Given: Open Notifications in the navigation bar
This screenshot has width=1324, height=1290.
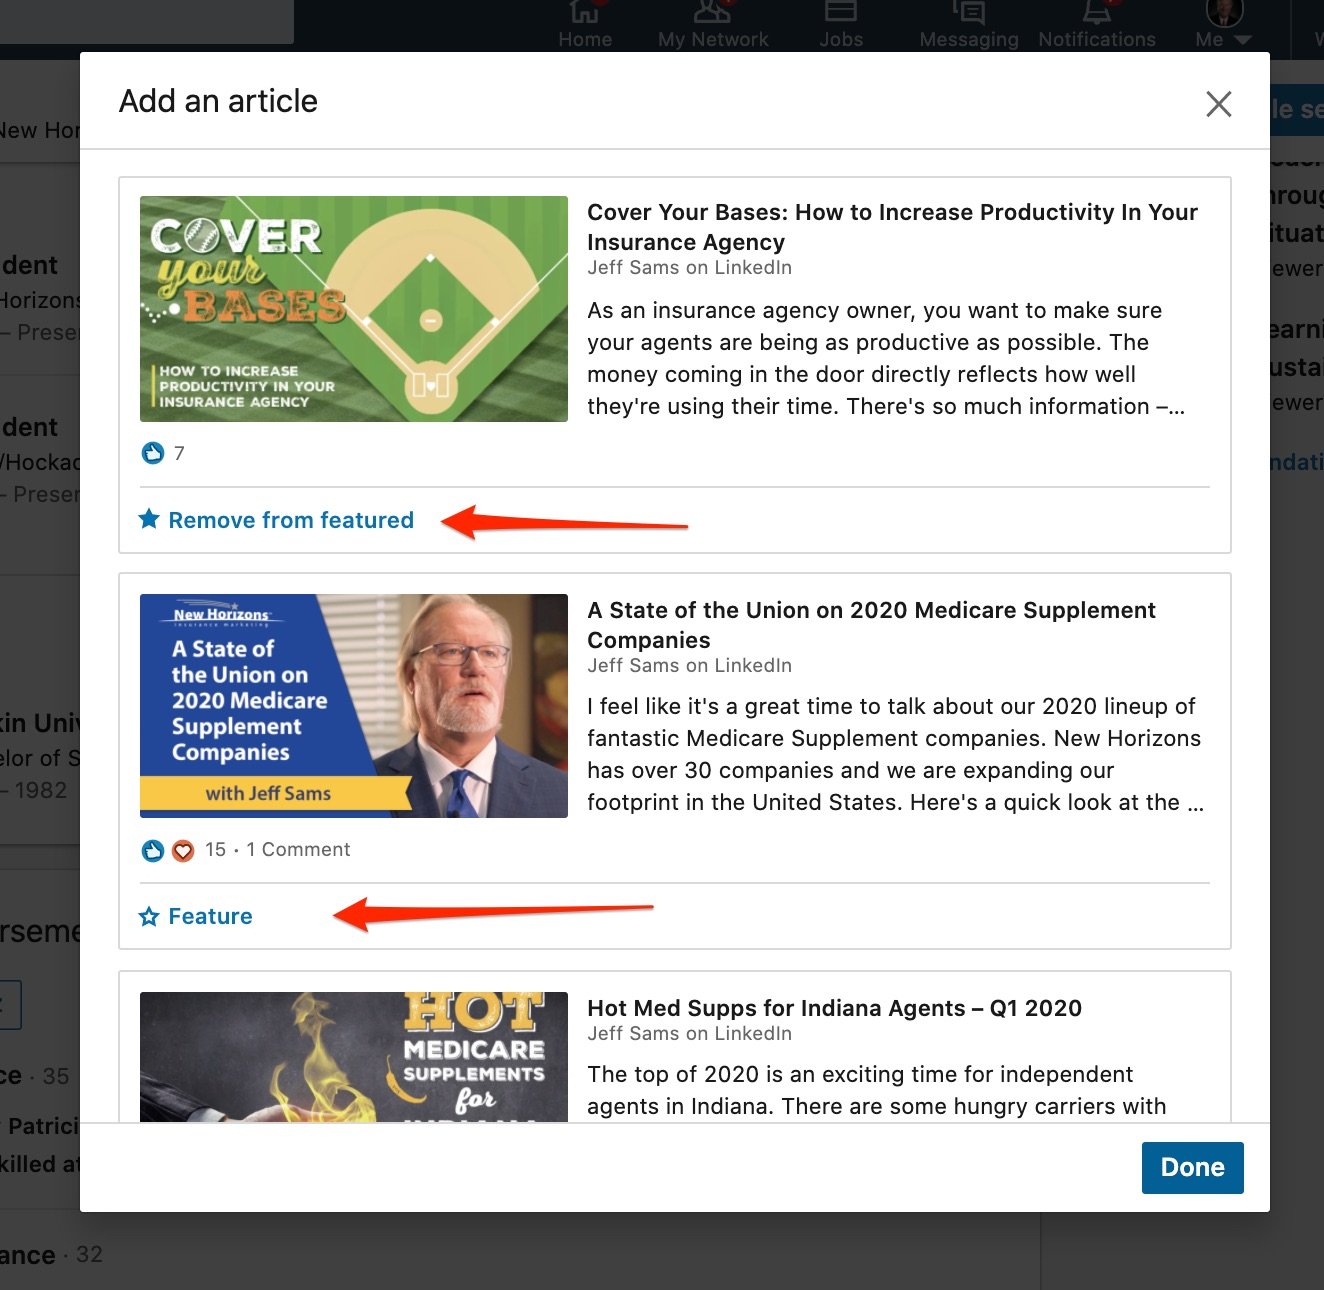Looking at the screenshot, I should (1097, 26).
